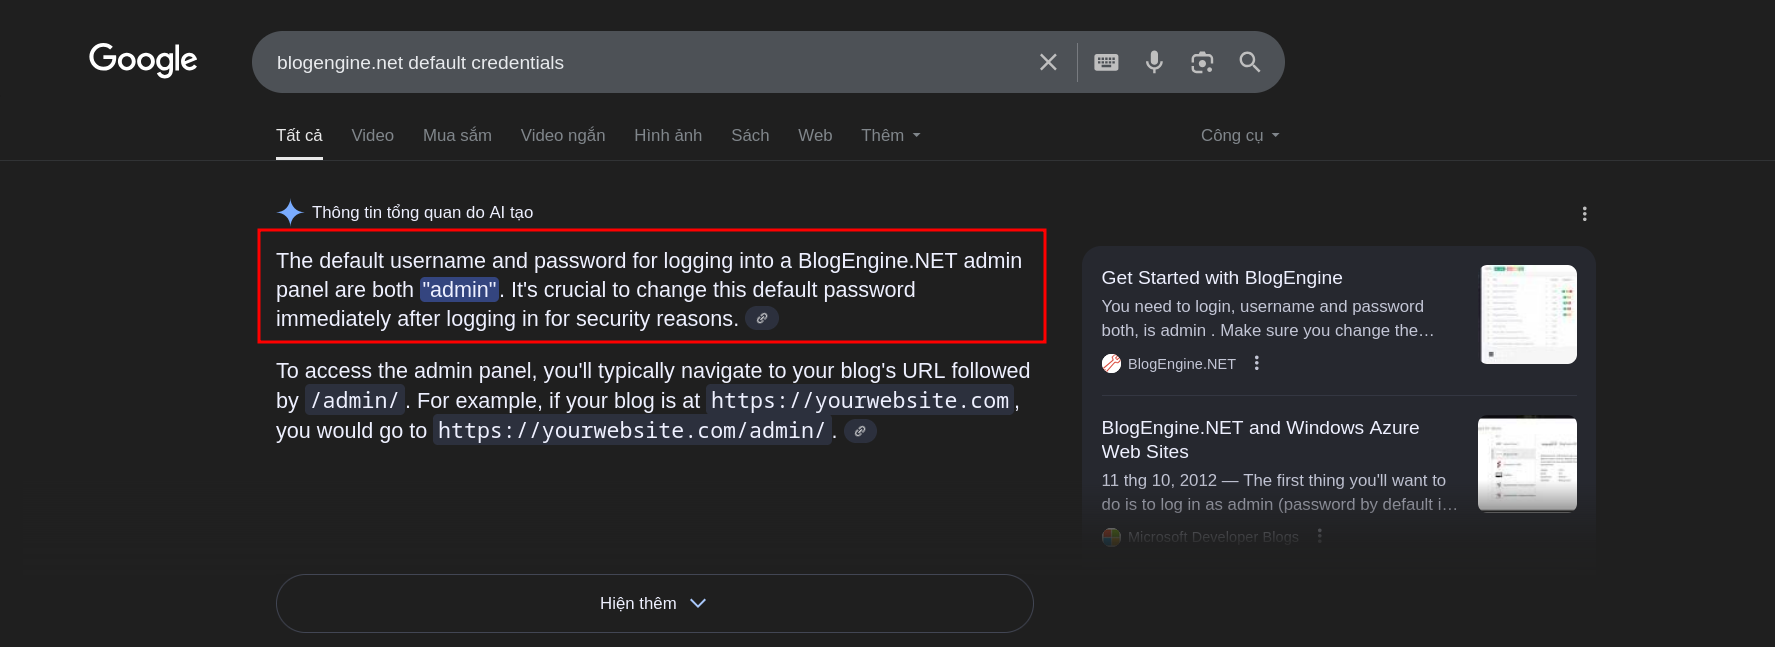
Task: Click source link chip after admin URL paragraph
Action: [x=860, y=431]
